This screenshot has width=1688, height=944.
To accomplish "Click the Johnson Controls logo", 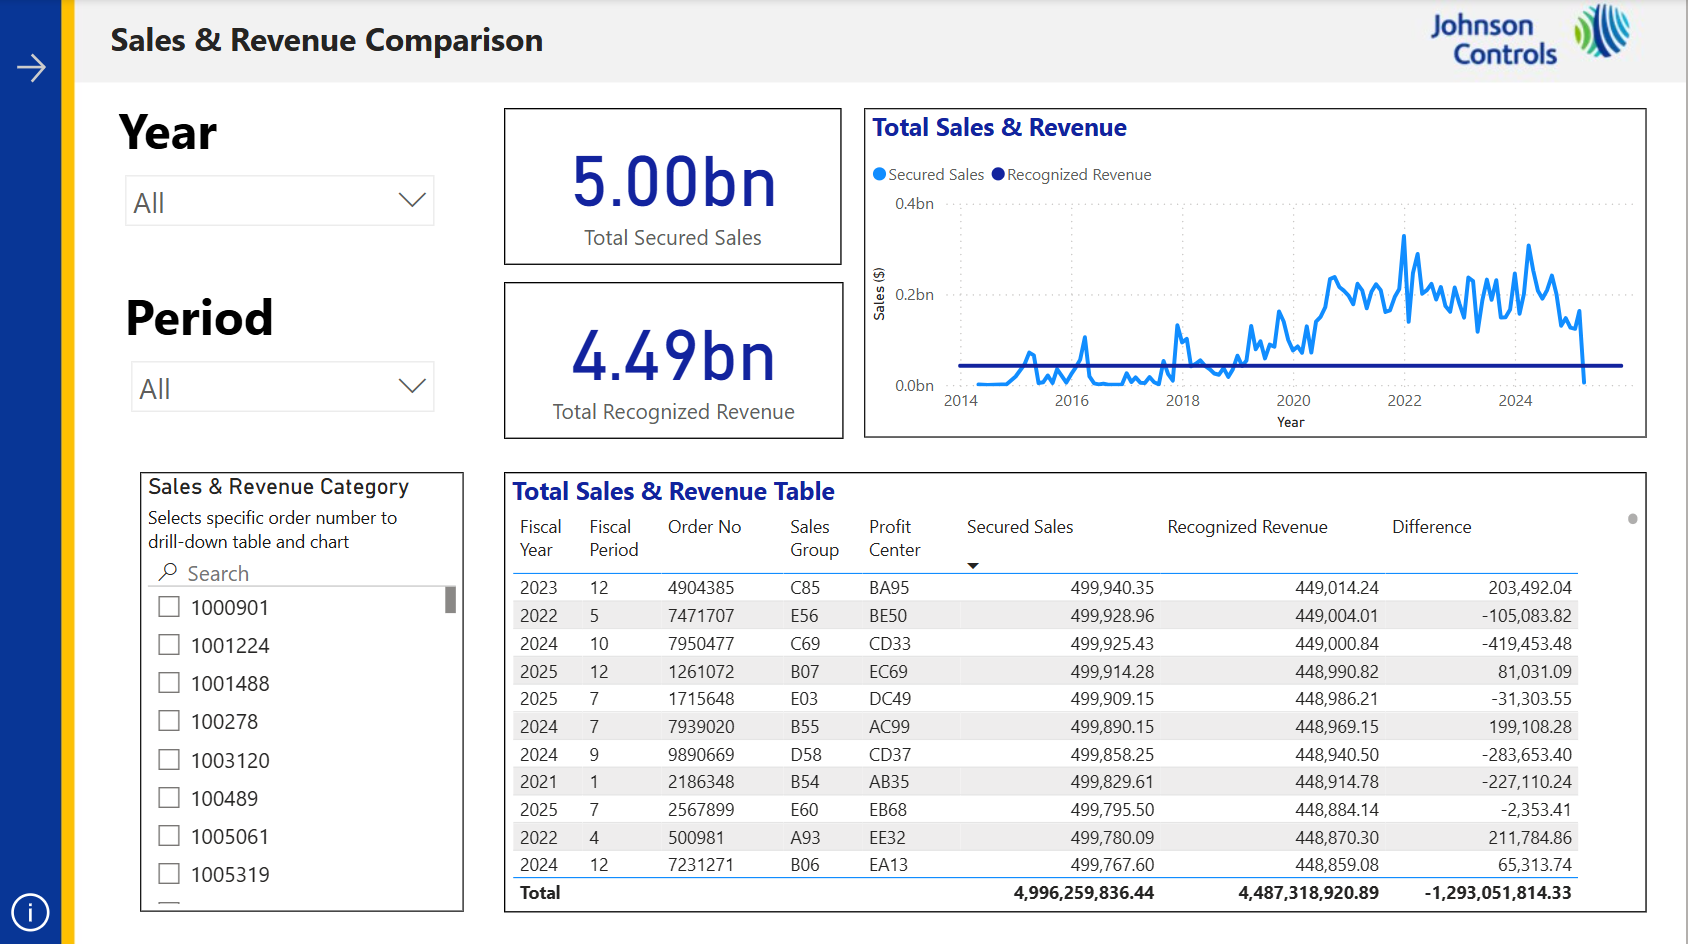I will [1529, 37].
